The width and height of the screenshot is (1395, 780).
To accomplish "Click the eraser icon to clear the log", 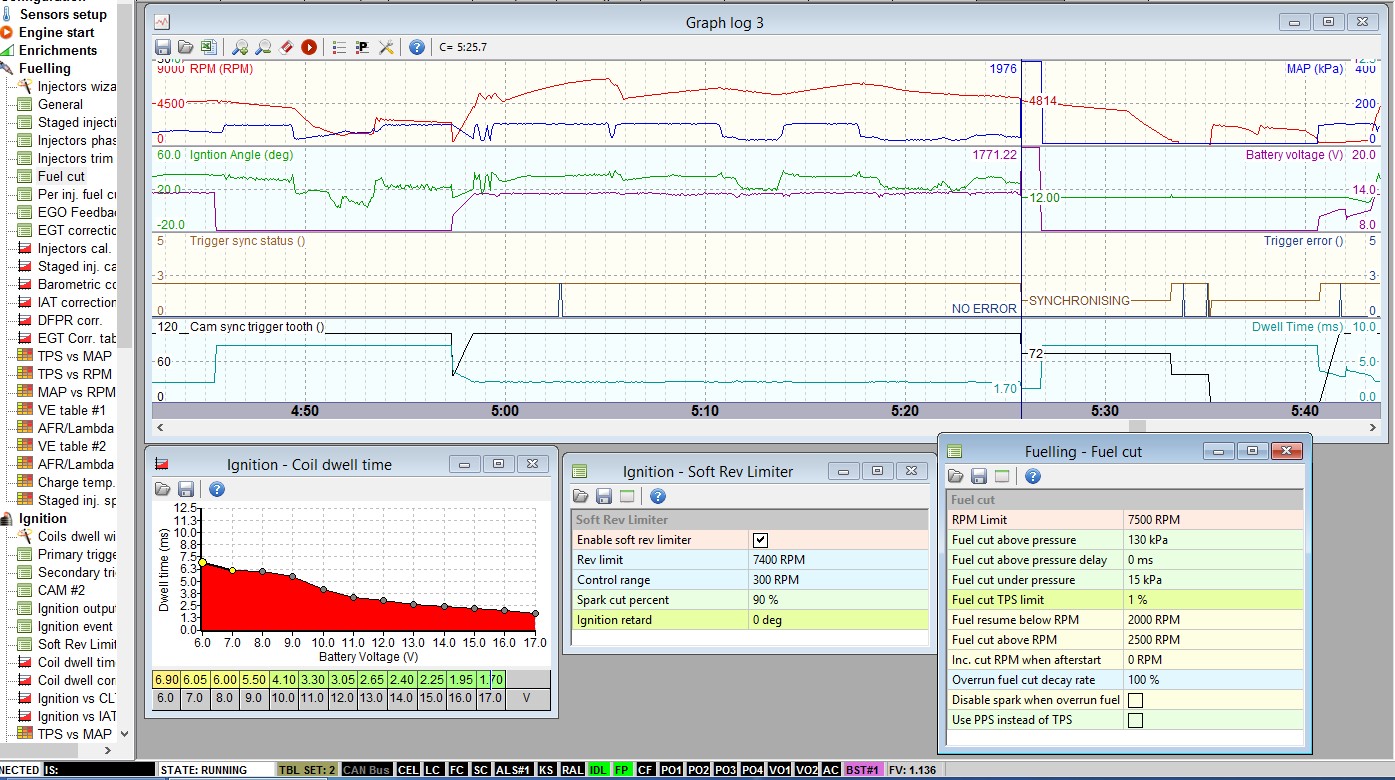I will click(286, 47).
